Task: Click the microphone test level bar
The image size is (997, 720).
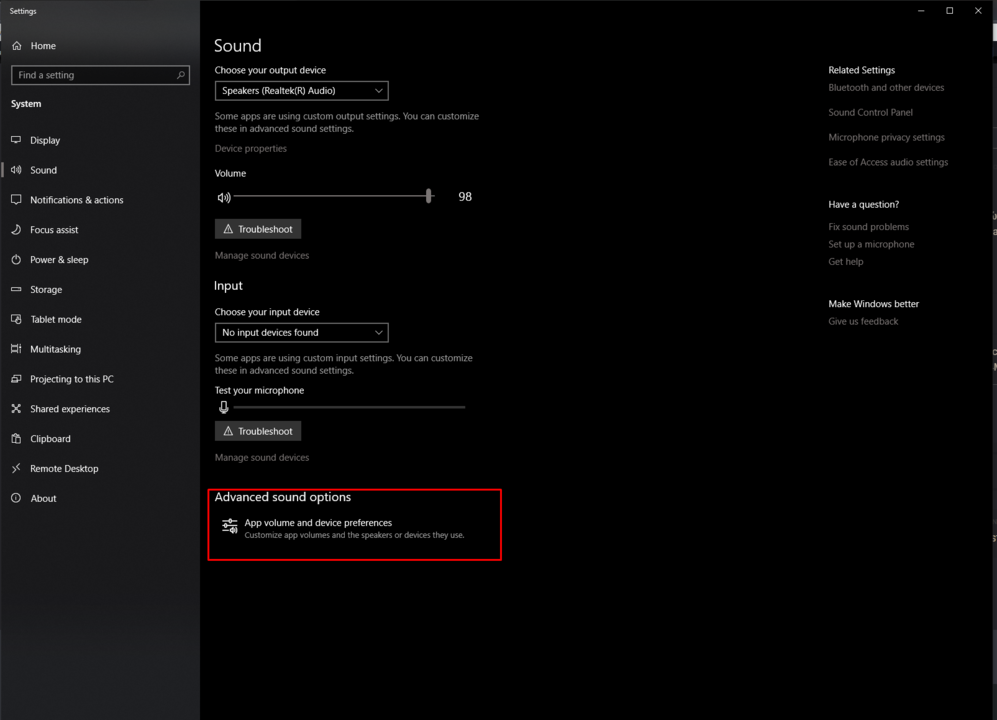Action: click(349, 407)
